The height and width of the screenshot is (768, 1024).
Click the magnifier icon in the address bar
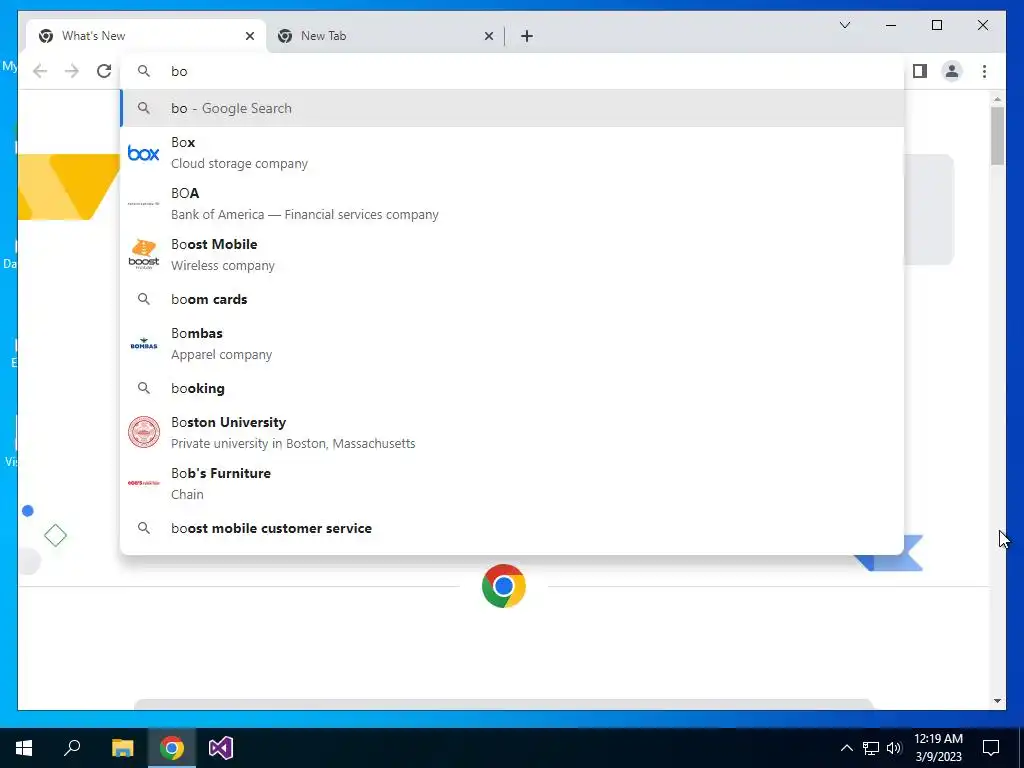pyautogui.click(x=144, y=71)
